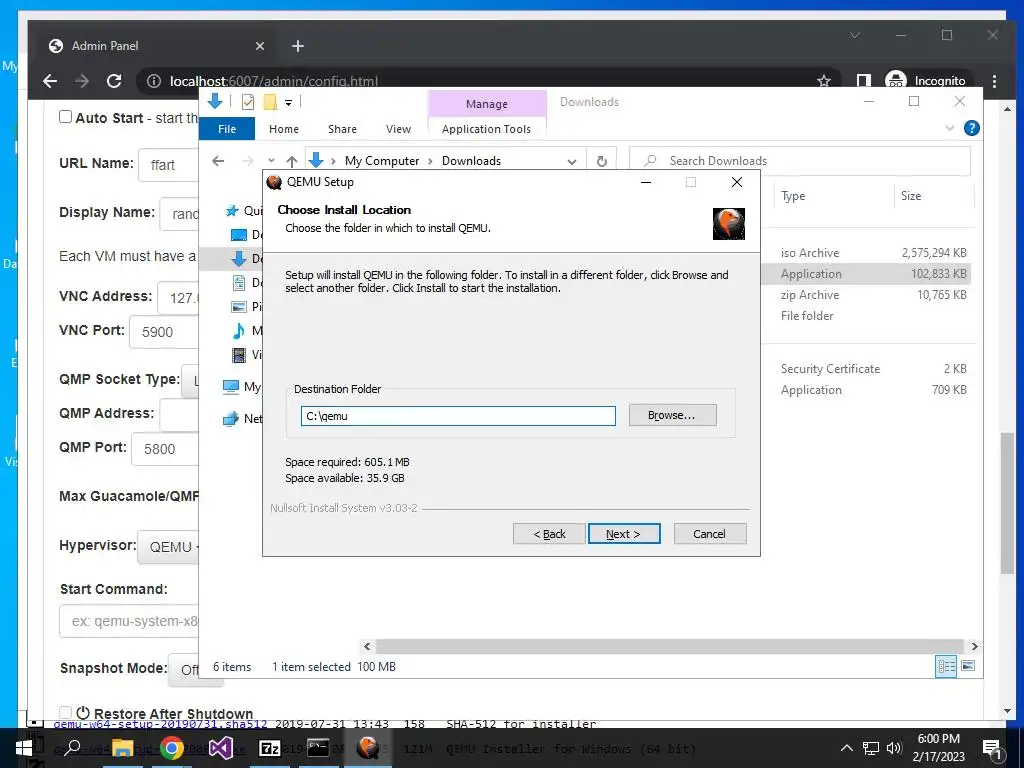The image size is (1024, 768).
Task: Expand the Explorer recent locations dropdown
Action: [x=271, y=161]
